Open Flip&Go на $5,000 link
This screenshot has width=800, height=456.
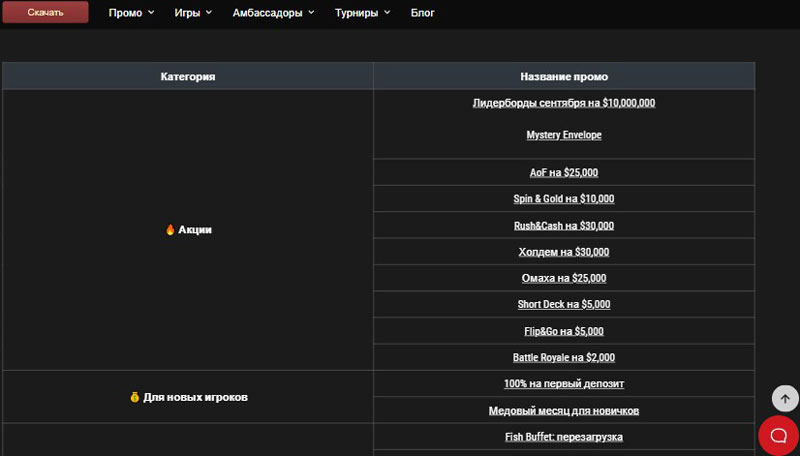coord(563,331)
